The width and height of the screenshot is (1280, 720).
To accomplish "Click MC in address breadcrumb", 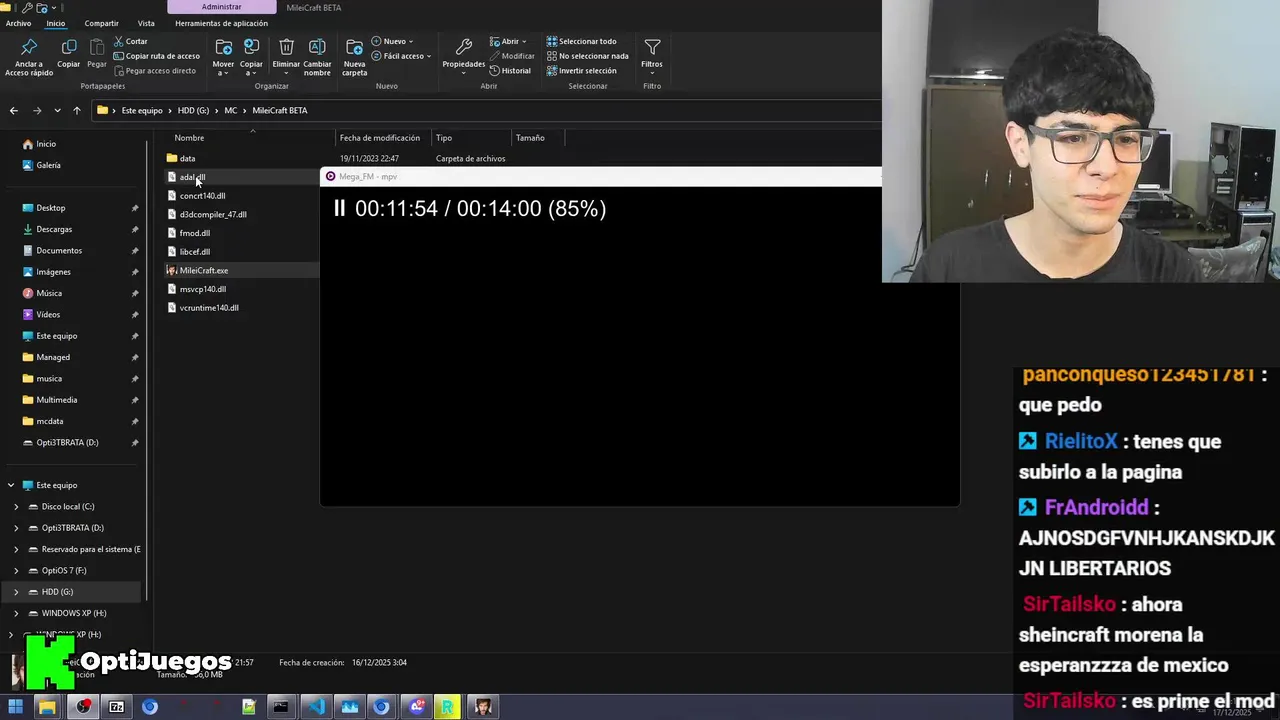I will coord(230,110).
